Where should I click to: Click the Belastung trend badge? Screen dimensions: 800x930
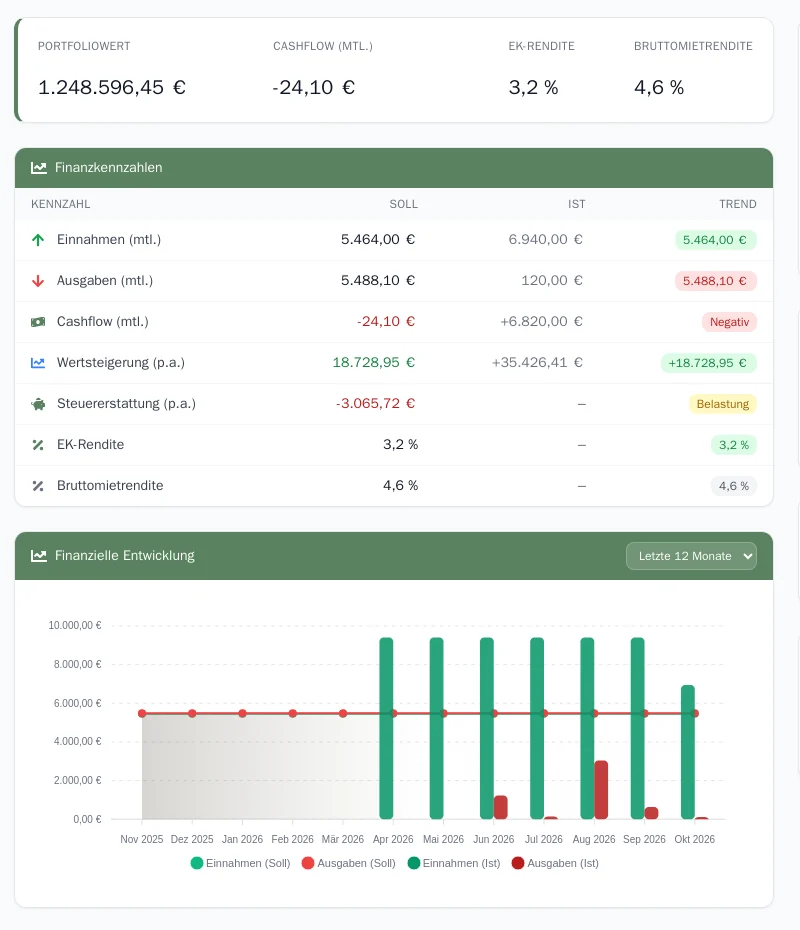pyautogui.click(x=722, y=404)
